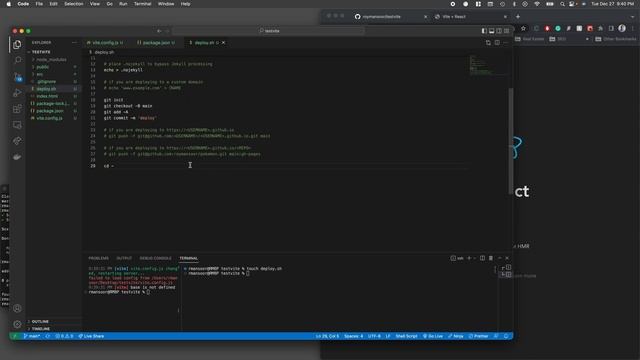640x360 pixels.
Task: Open the Terminal menu in the menu bar
Action: tap(142, 4)
